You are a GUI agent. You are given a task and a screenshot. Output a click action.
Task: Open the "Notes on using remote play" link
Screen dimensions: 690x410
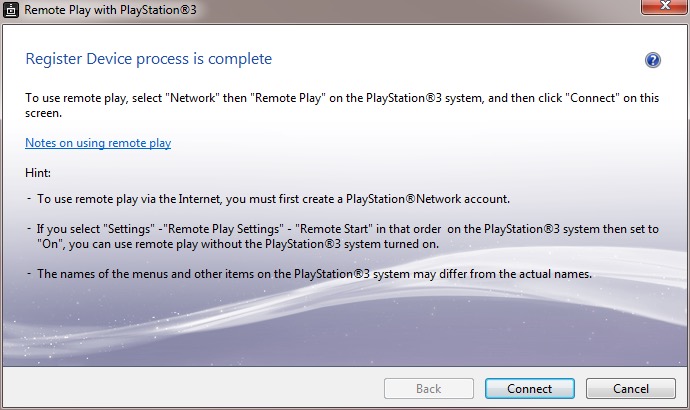[x=98, y=143]
